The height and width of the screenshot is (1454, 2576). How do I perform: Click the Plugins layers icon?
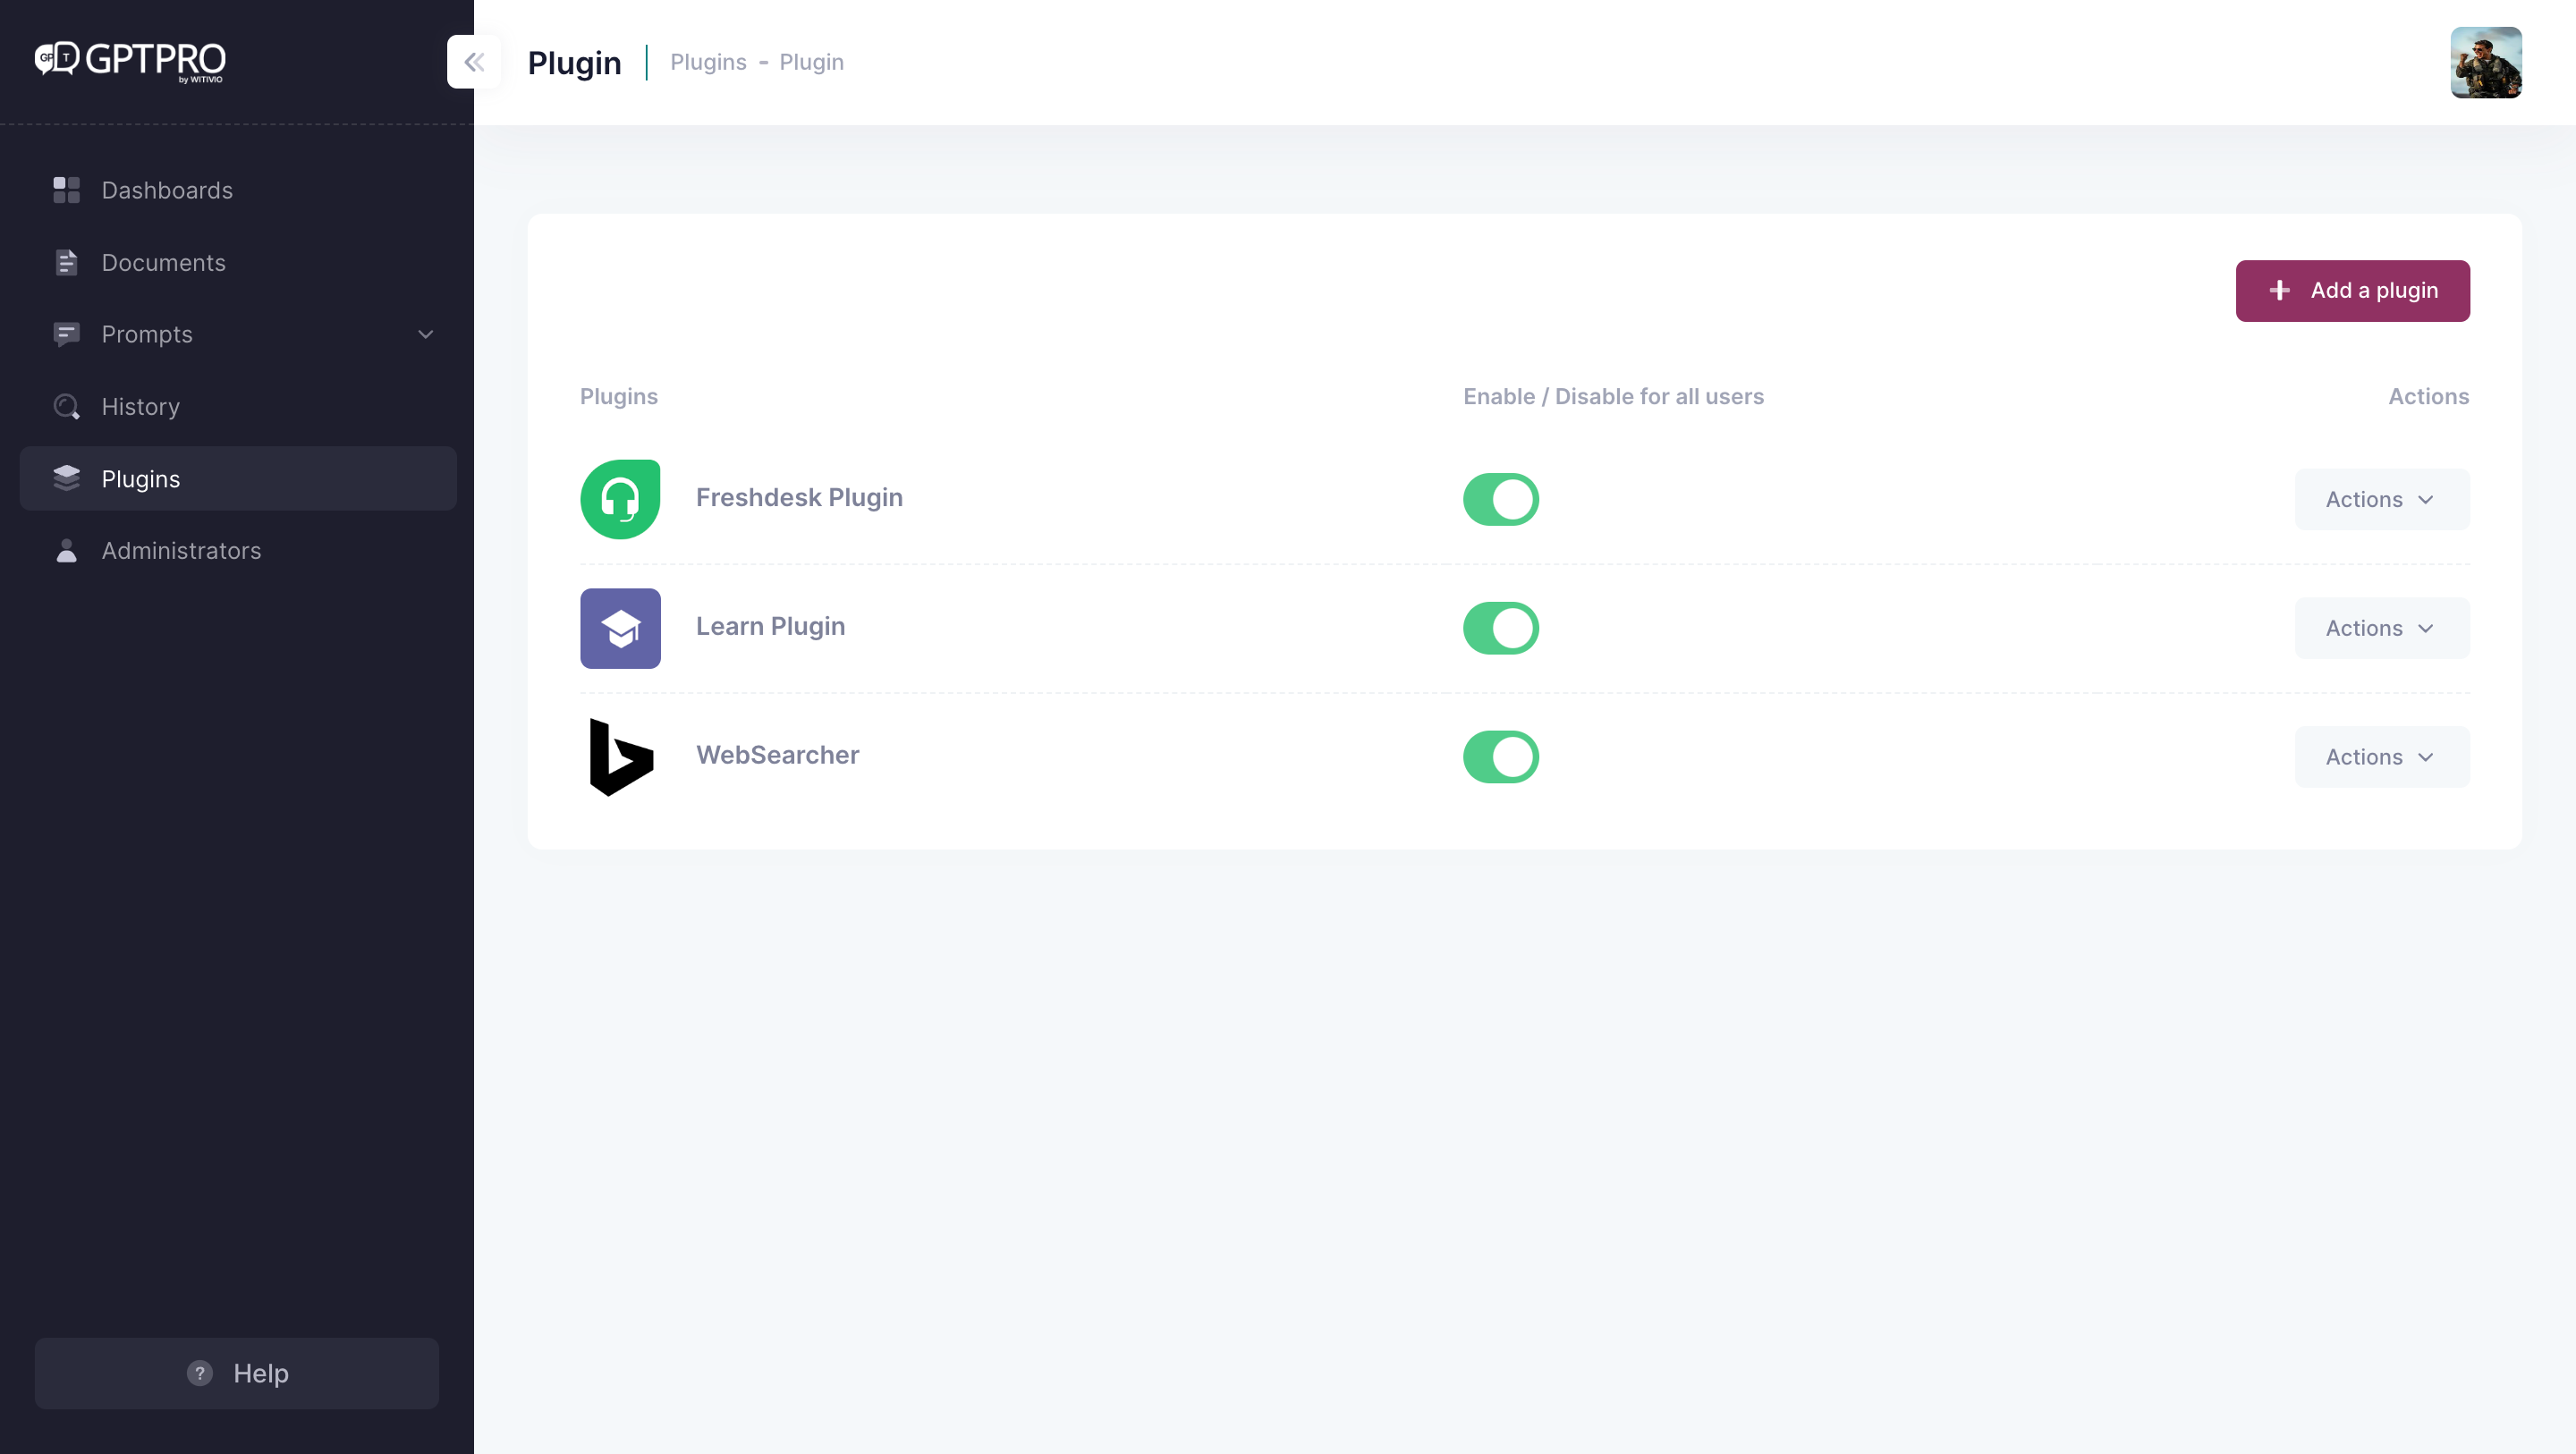(66, 478)
